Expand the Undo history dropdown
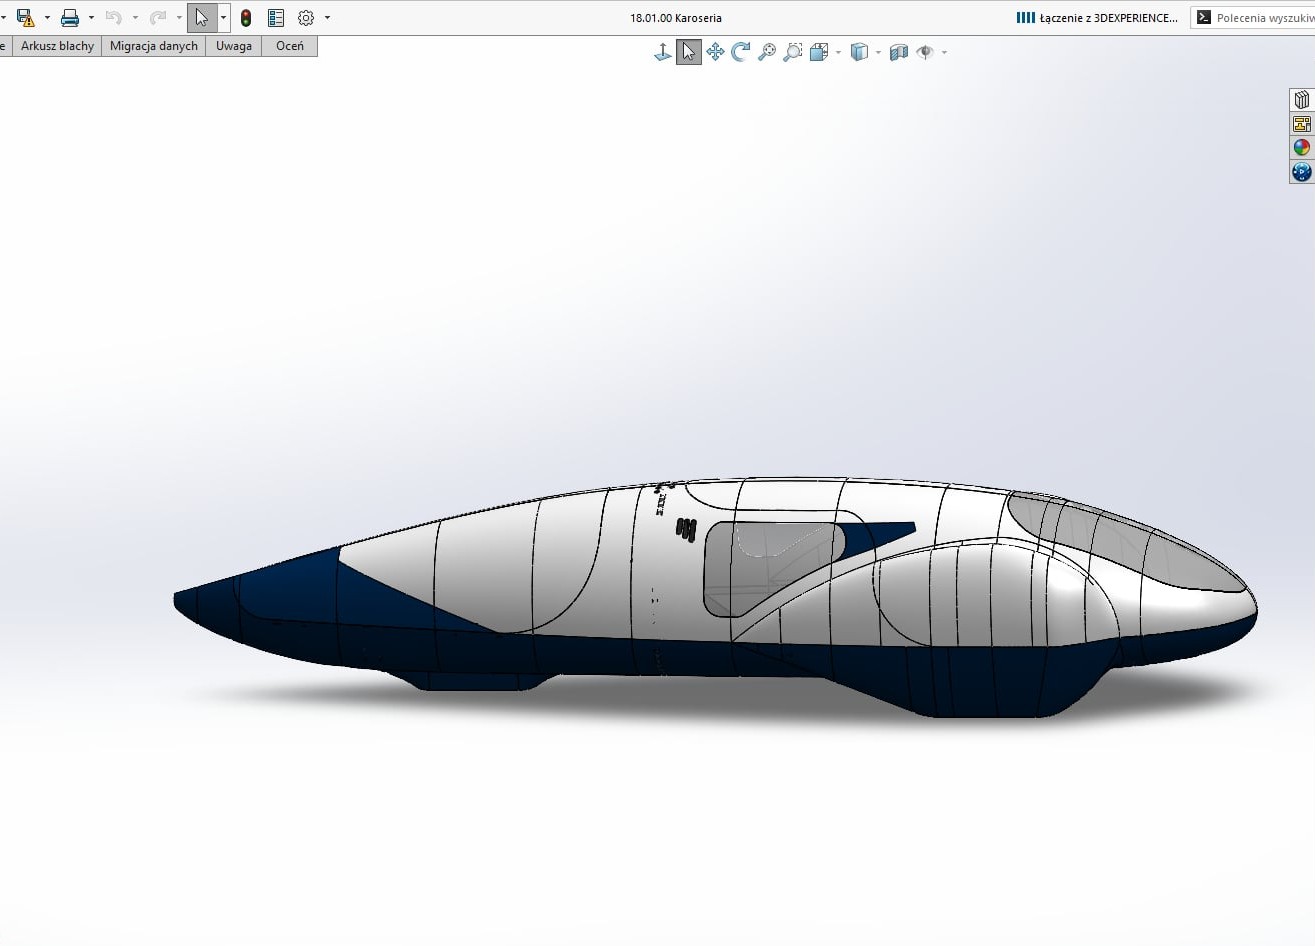This screenshot has height=946, width=1315. (x=134, y=17)
